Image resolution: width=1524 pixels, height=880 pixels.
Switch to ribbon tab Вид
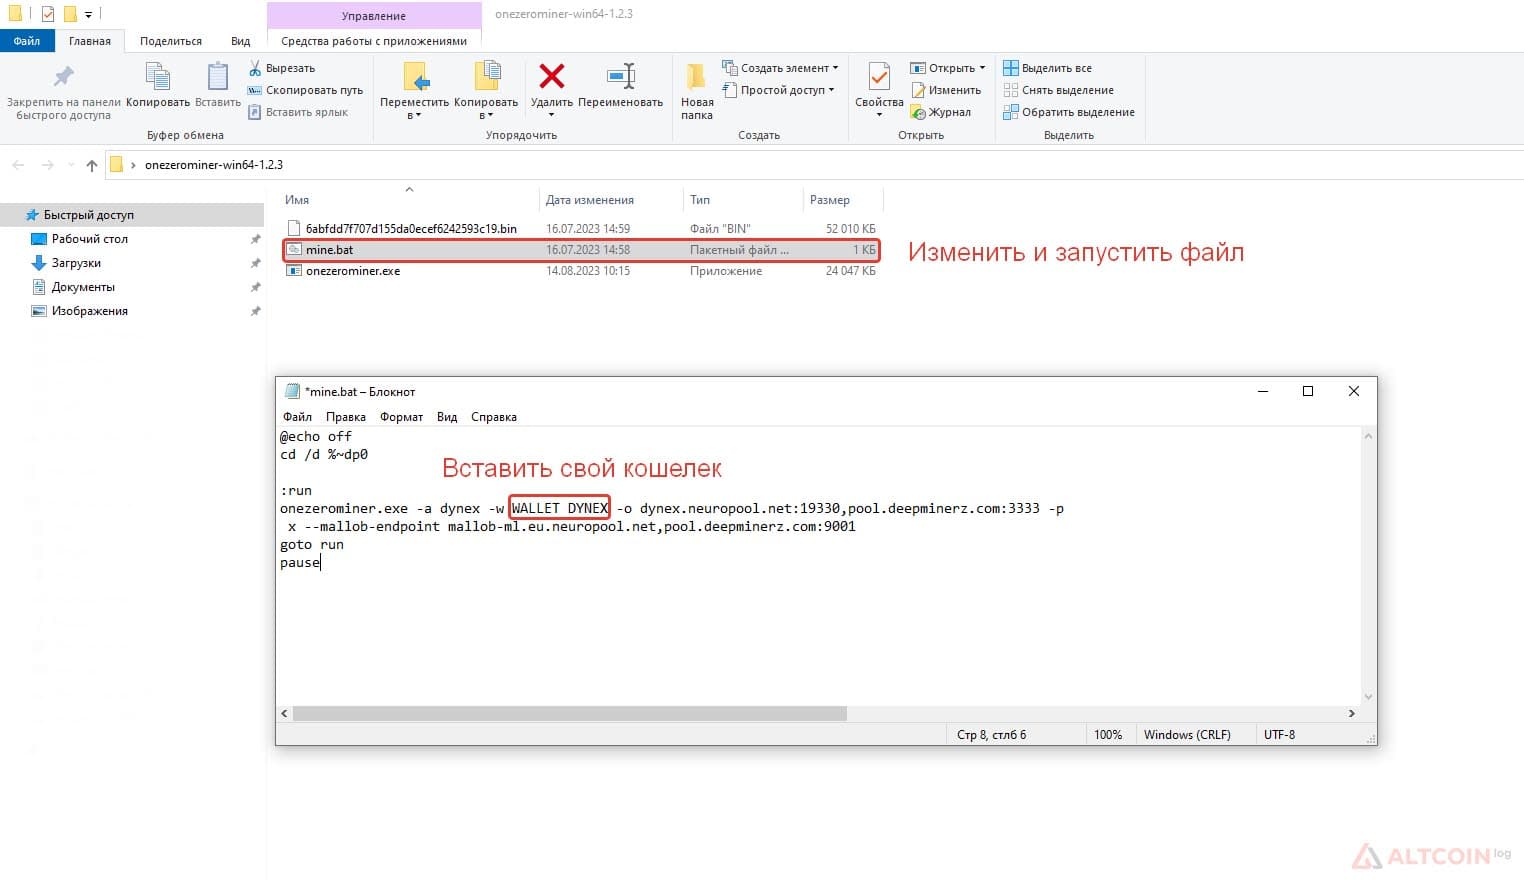coord(241,41)
